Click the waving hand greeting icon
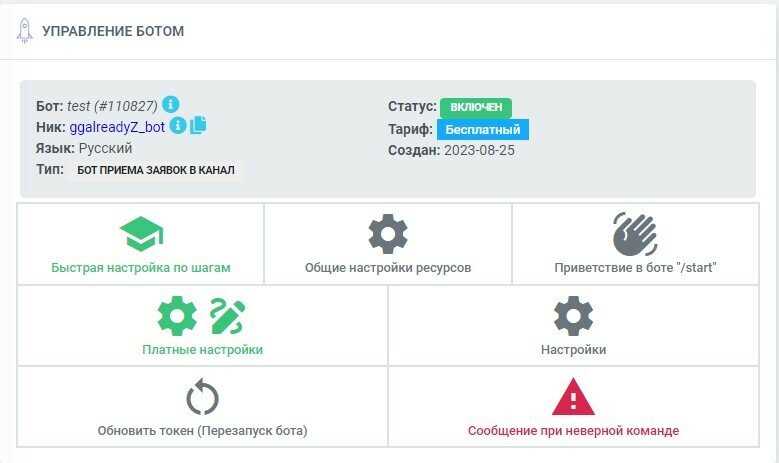This screenshot has width=779, height=463. coord(635,234)
